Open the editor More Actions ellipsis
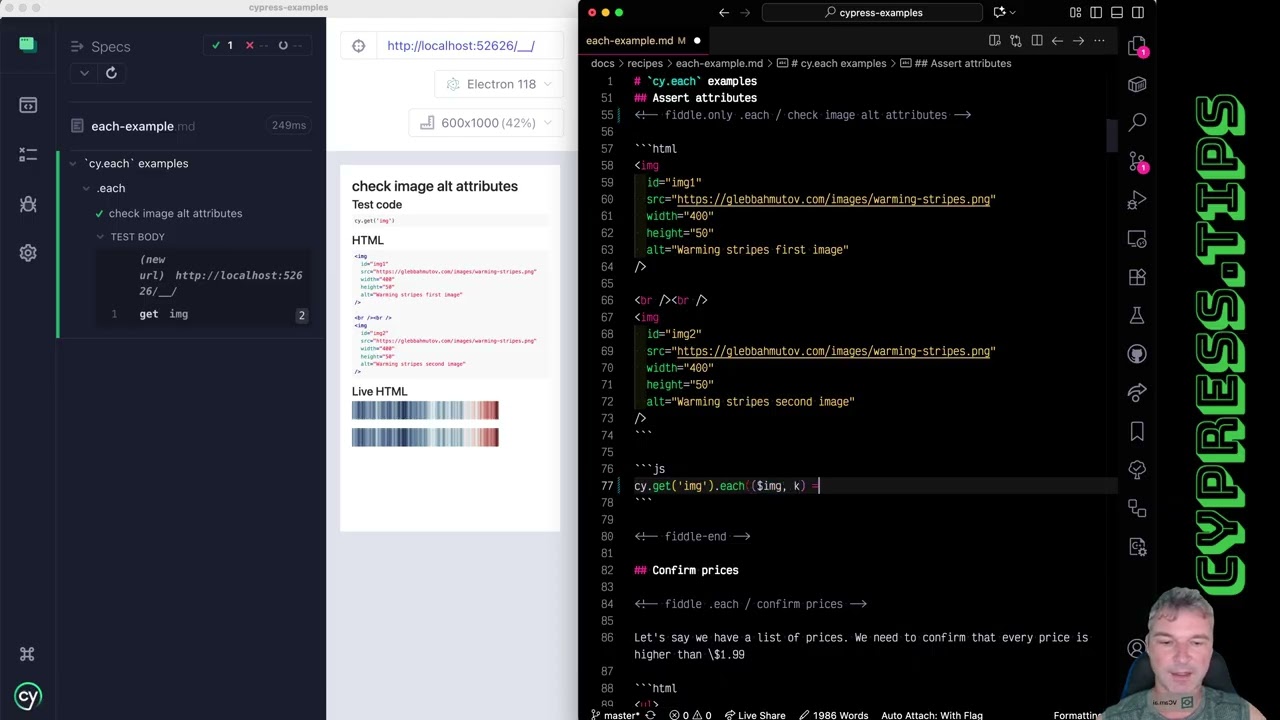Viewport: 1280px width, 720px height. click(x=1100, y=41)
